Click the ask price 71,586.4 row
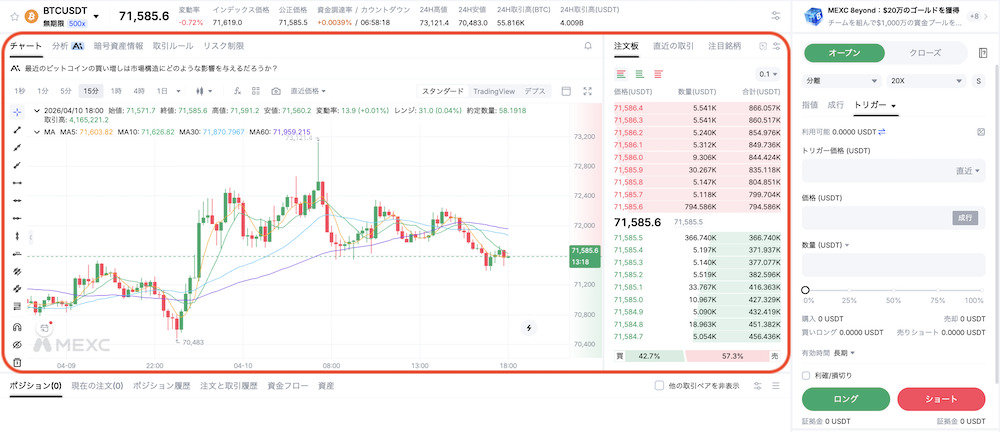The width and height of the screenshot is (1000, 432). click(697, 108)
